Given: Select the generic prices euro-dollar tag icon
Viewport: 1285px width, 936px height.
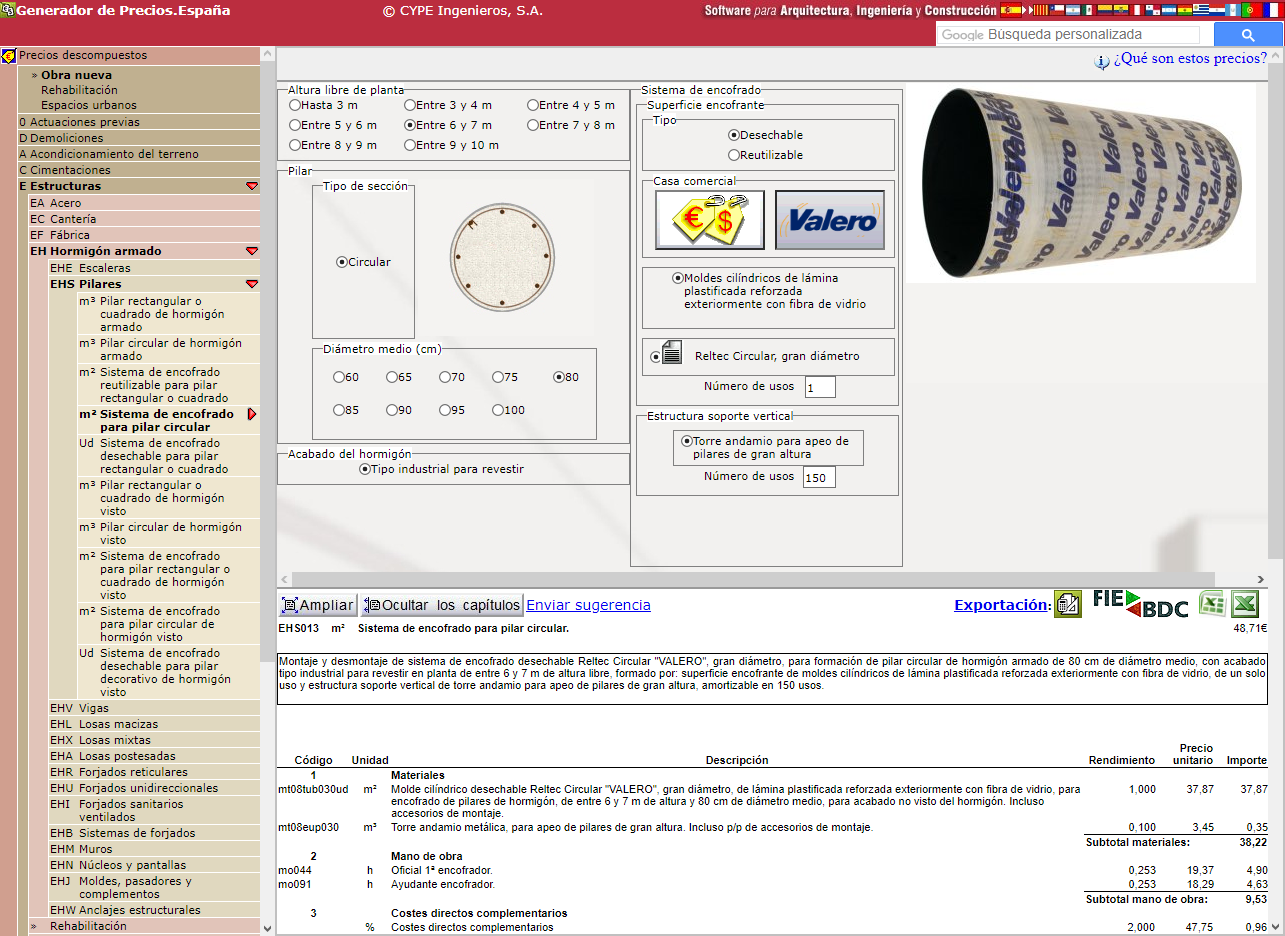Looking at the screenshot, I should click(x=710, y=220).
